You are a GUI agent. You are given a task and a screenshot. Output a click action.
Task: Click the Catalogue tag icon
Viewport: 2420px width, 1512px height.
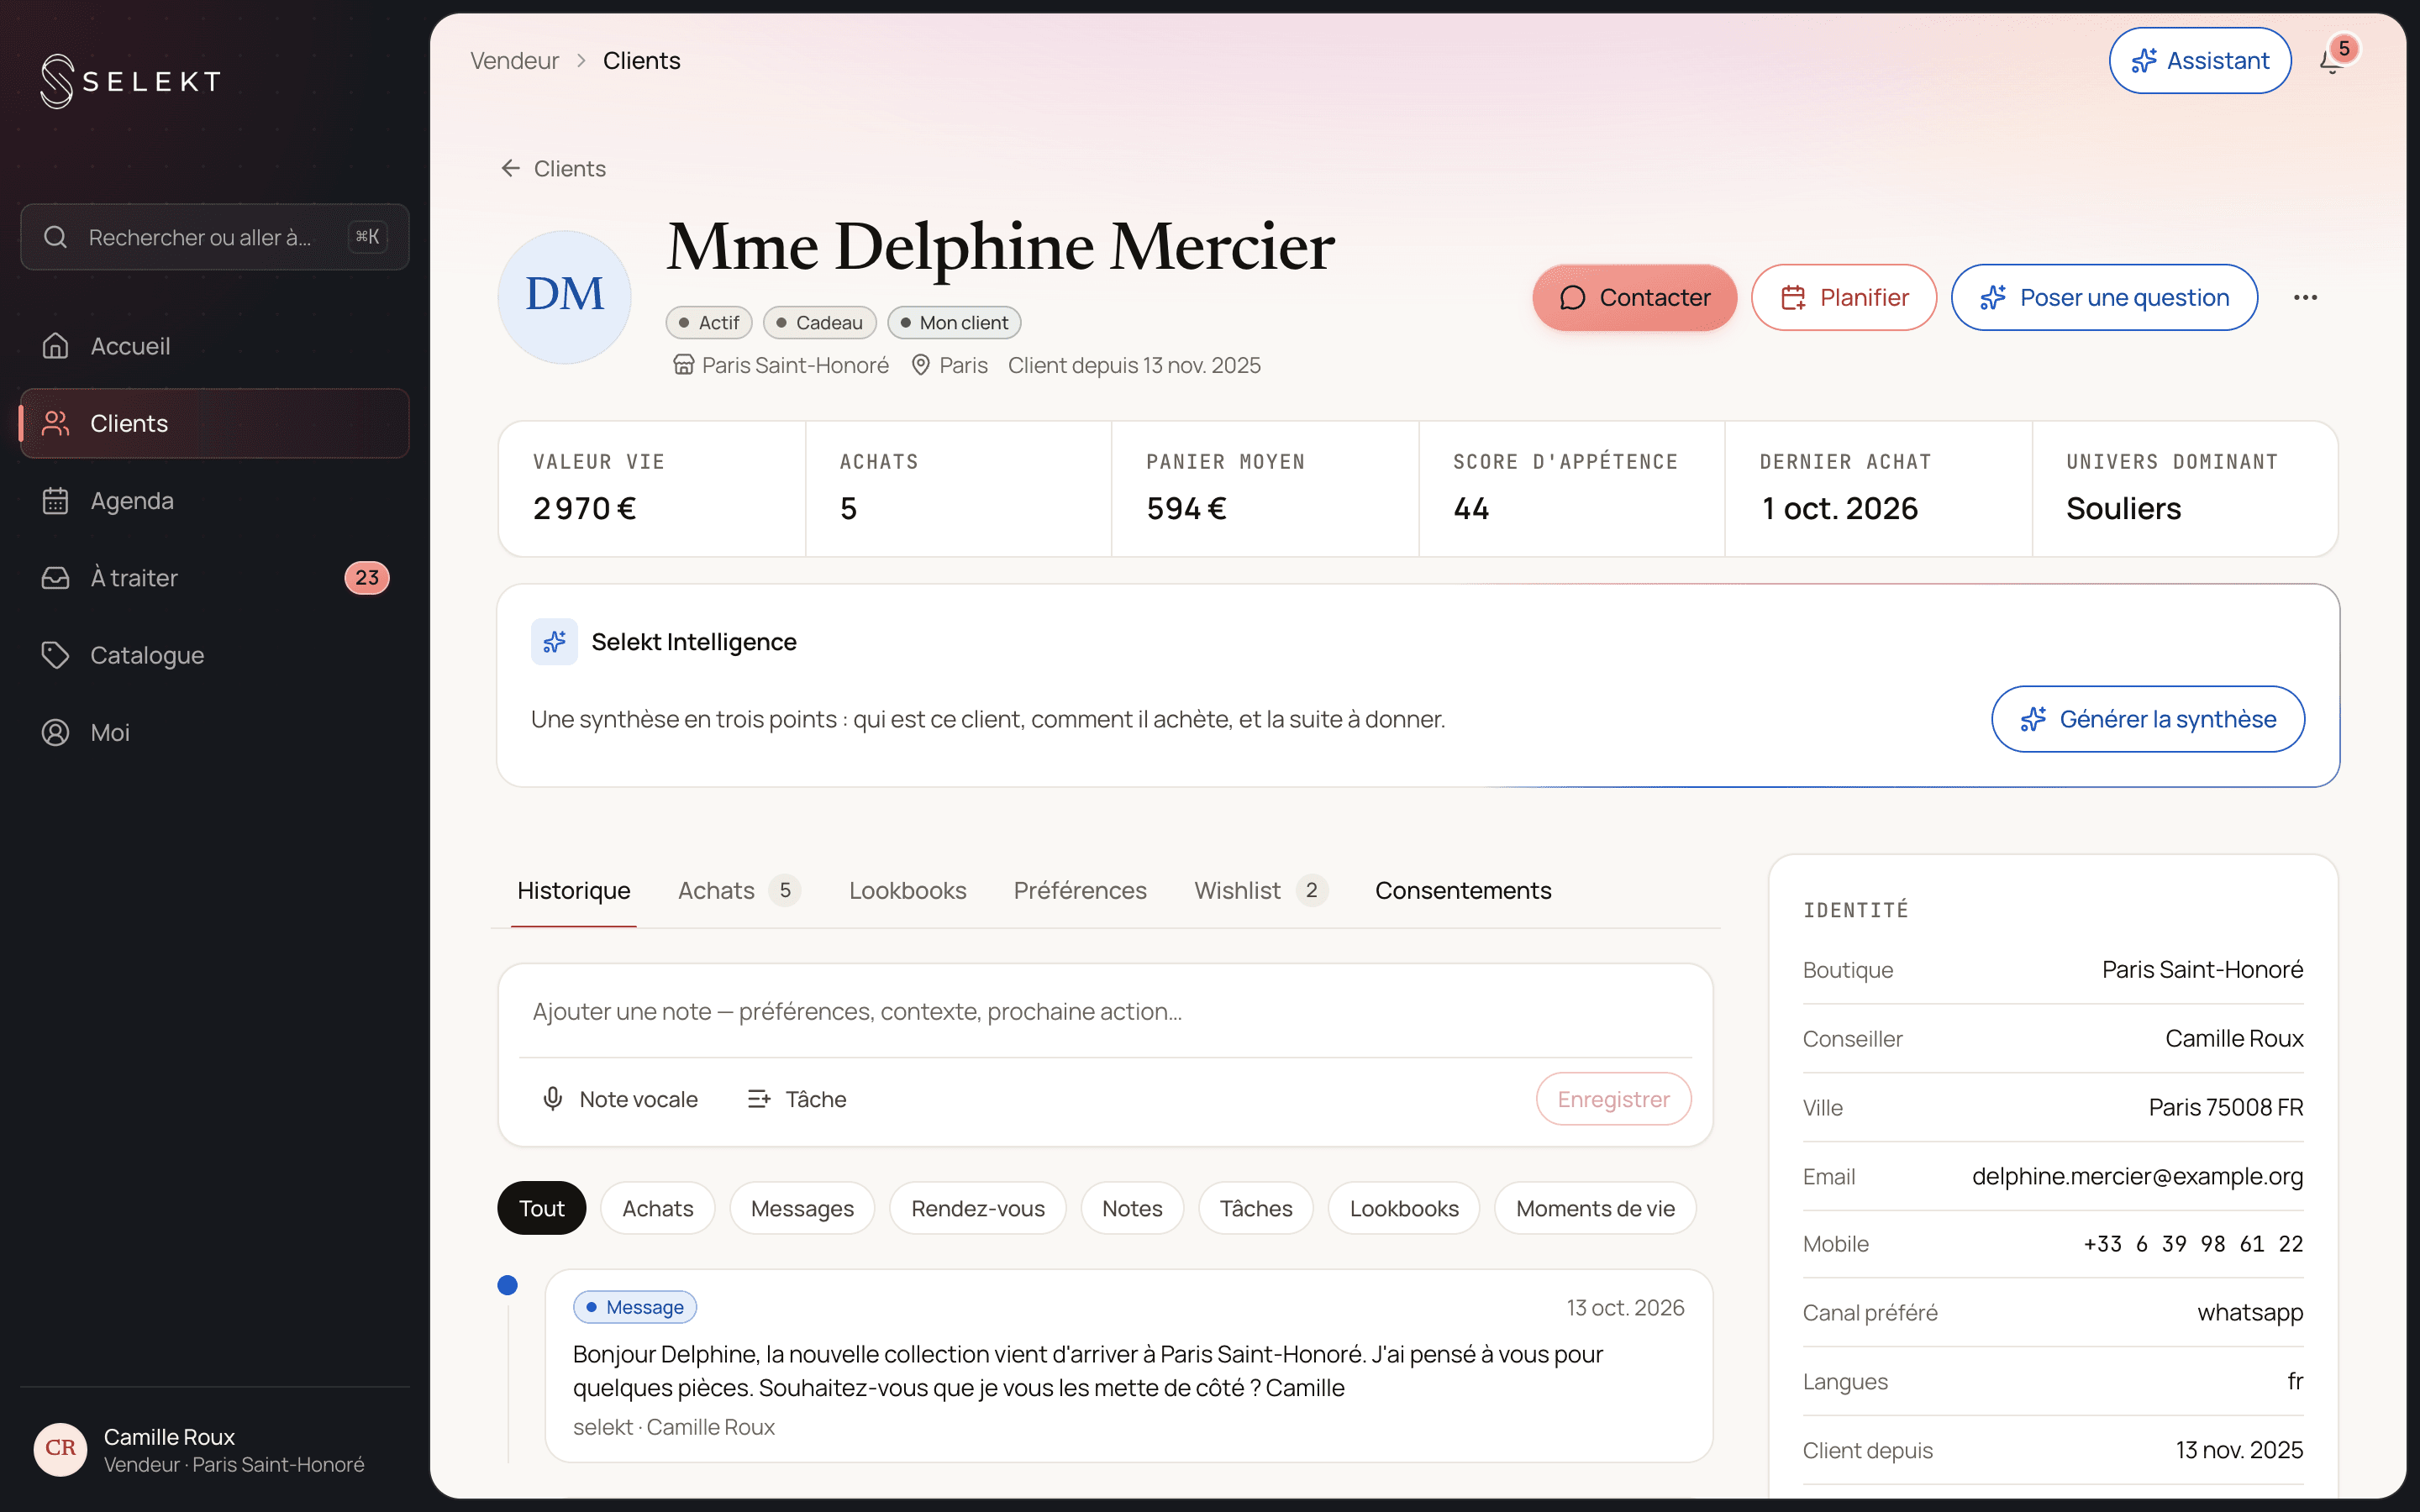click(x=56, y=655)
